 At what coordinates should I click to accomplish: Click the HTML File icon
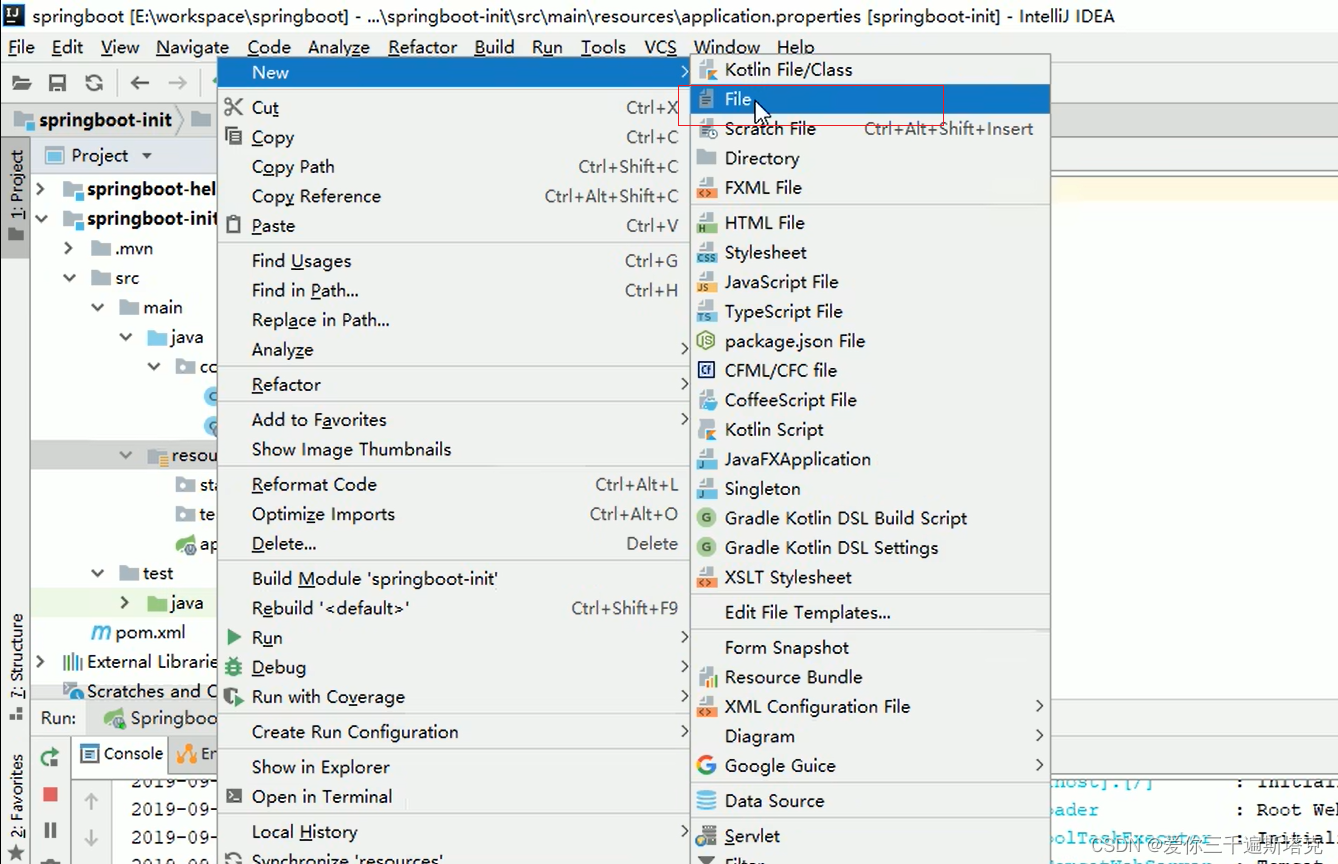(707, 223)
